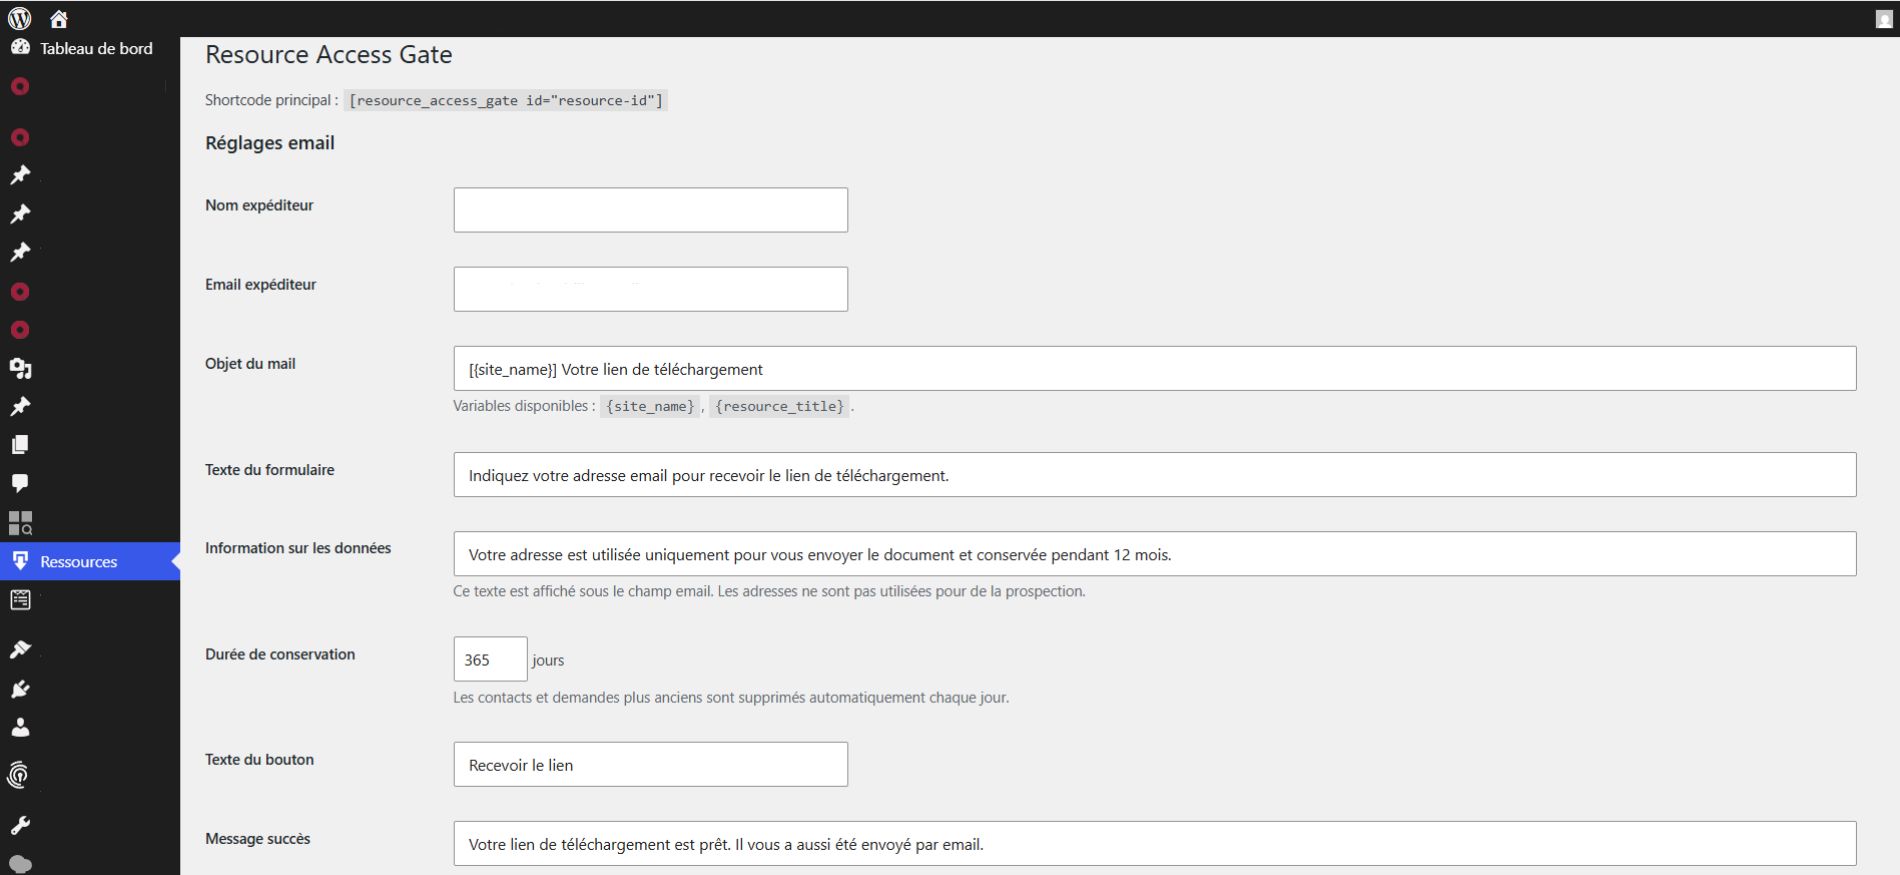Viewport: 1900px width, 875px height.
Task: Open the WordPress logo menu
Action: coord(19,18)
